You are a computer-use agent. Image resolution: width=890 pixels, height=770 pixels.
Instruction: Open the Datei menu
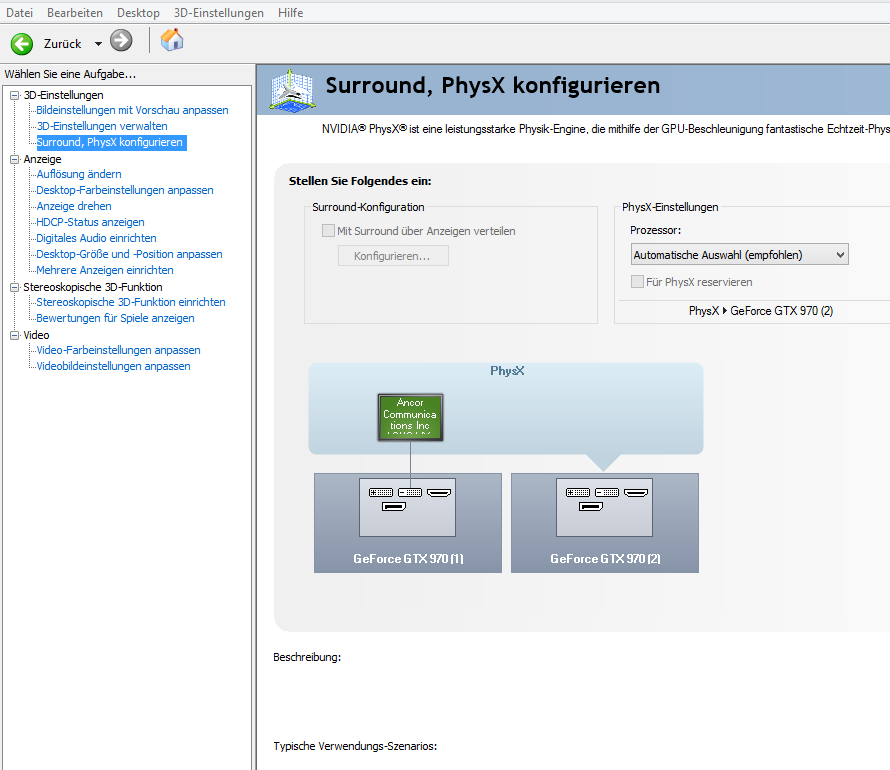[x=19, y=12]
